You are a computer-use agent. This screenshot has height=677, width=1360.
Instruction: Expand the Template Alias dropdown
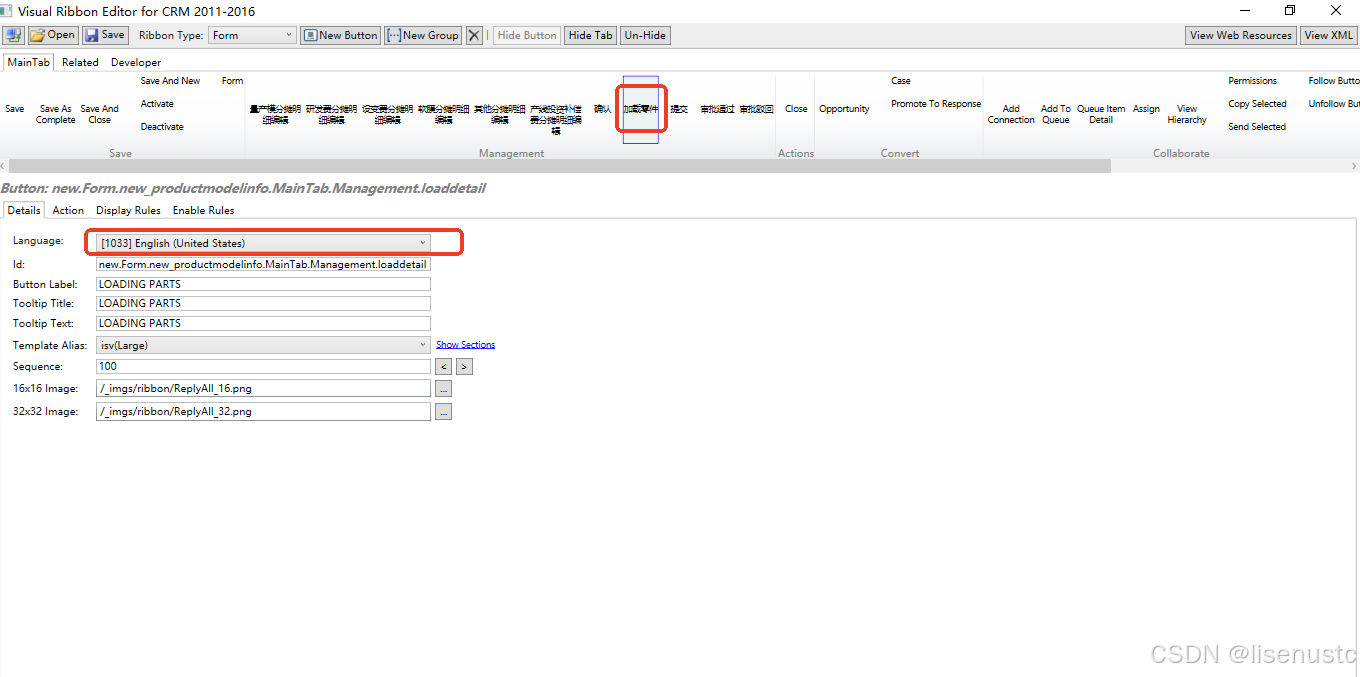point(422,344)
